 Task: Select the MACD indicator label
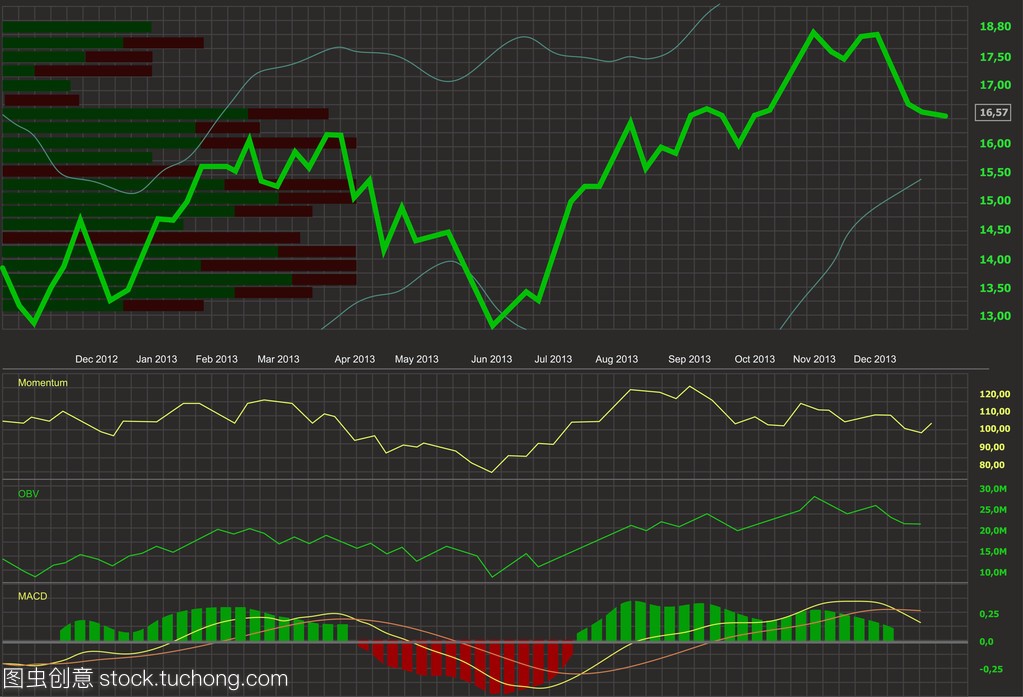(32, 596)
